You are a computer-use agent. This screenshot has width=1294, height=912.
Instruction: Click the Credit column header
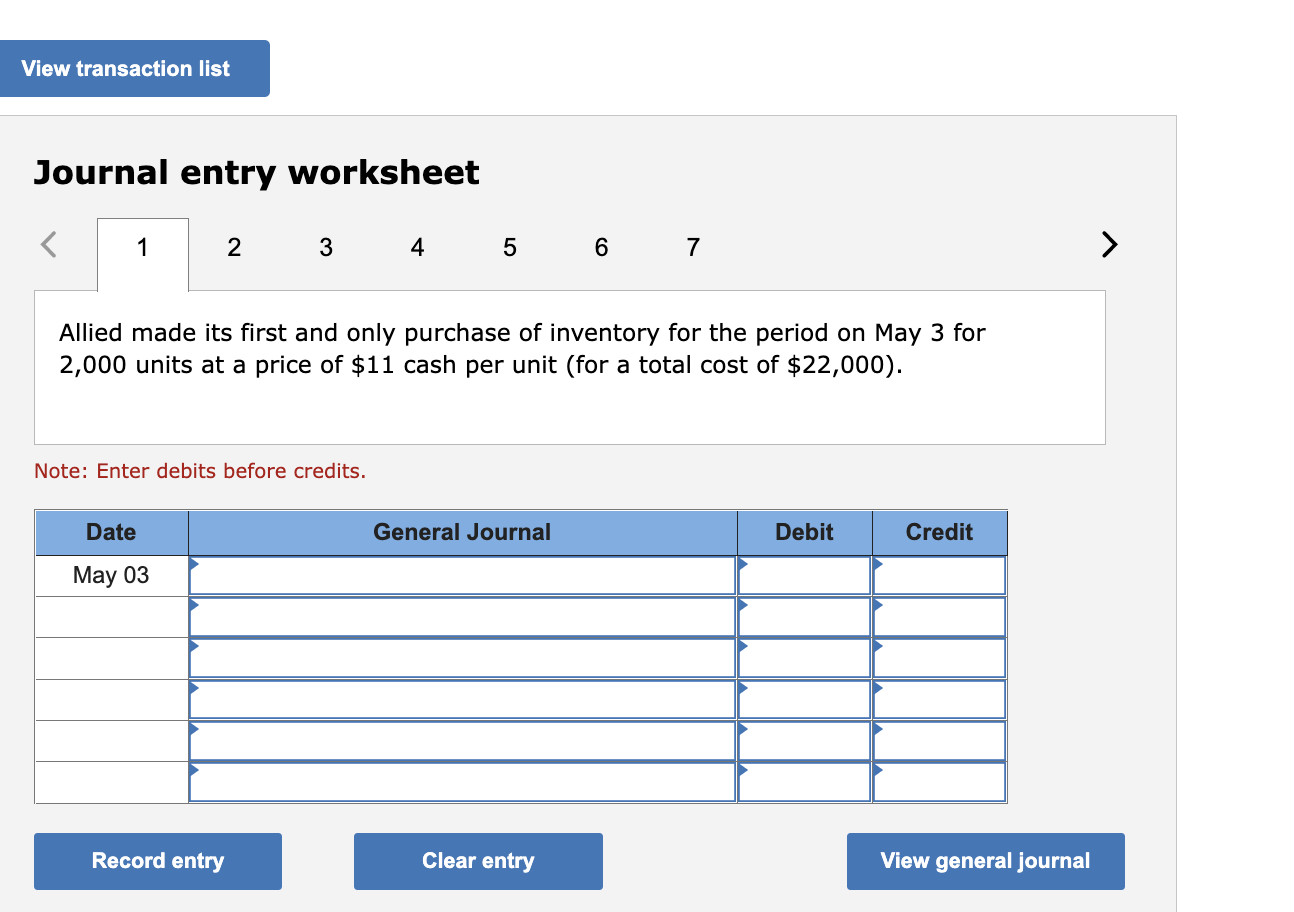[939, 533]
